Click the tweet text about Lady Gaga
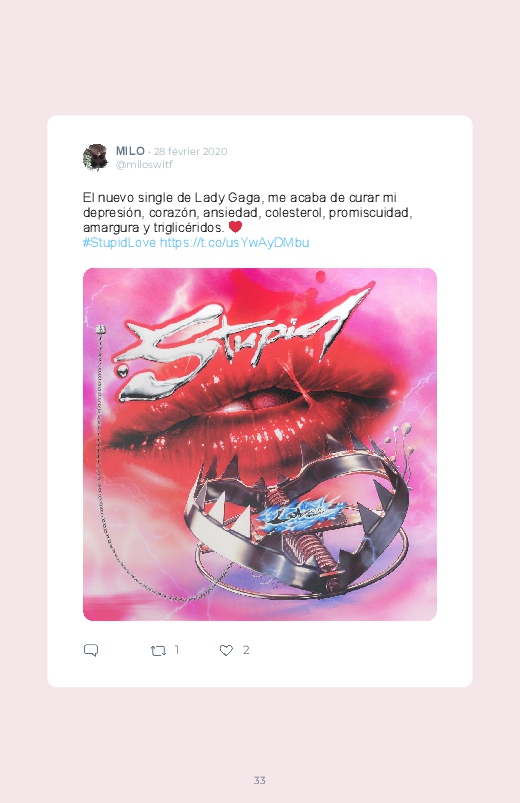Viewport: 520px width, 803px height. point(247,212)
